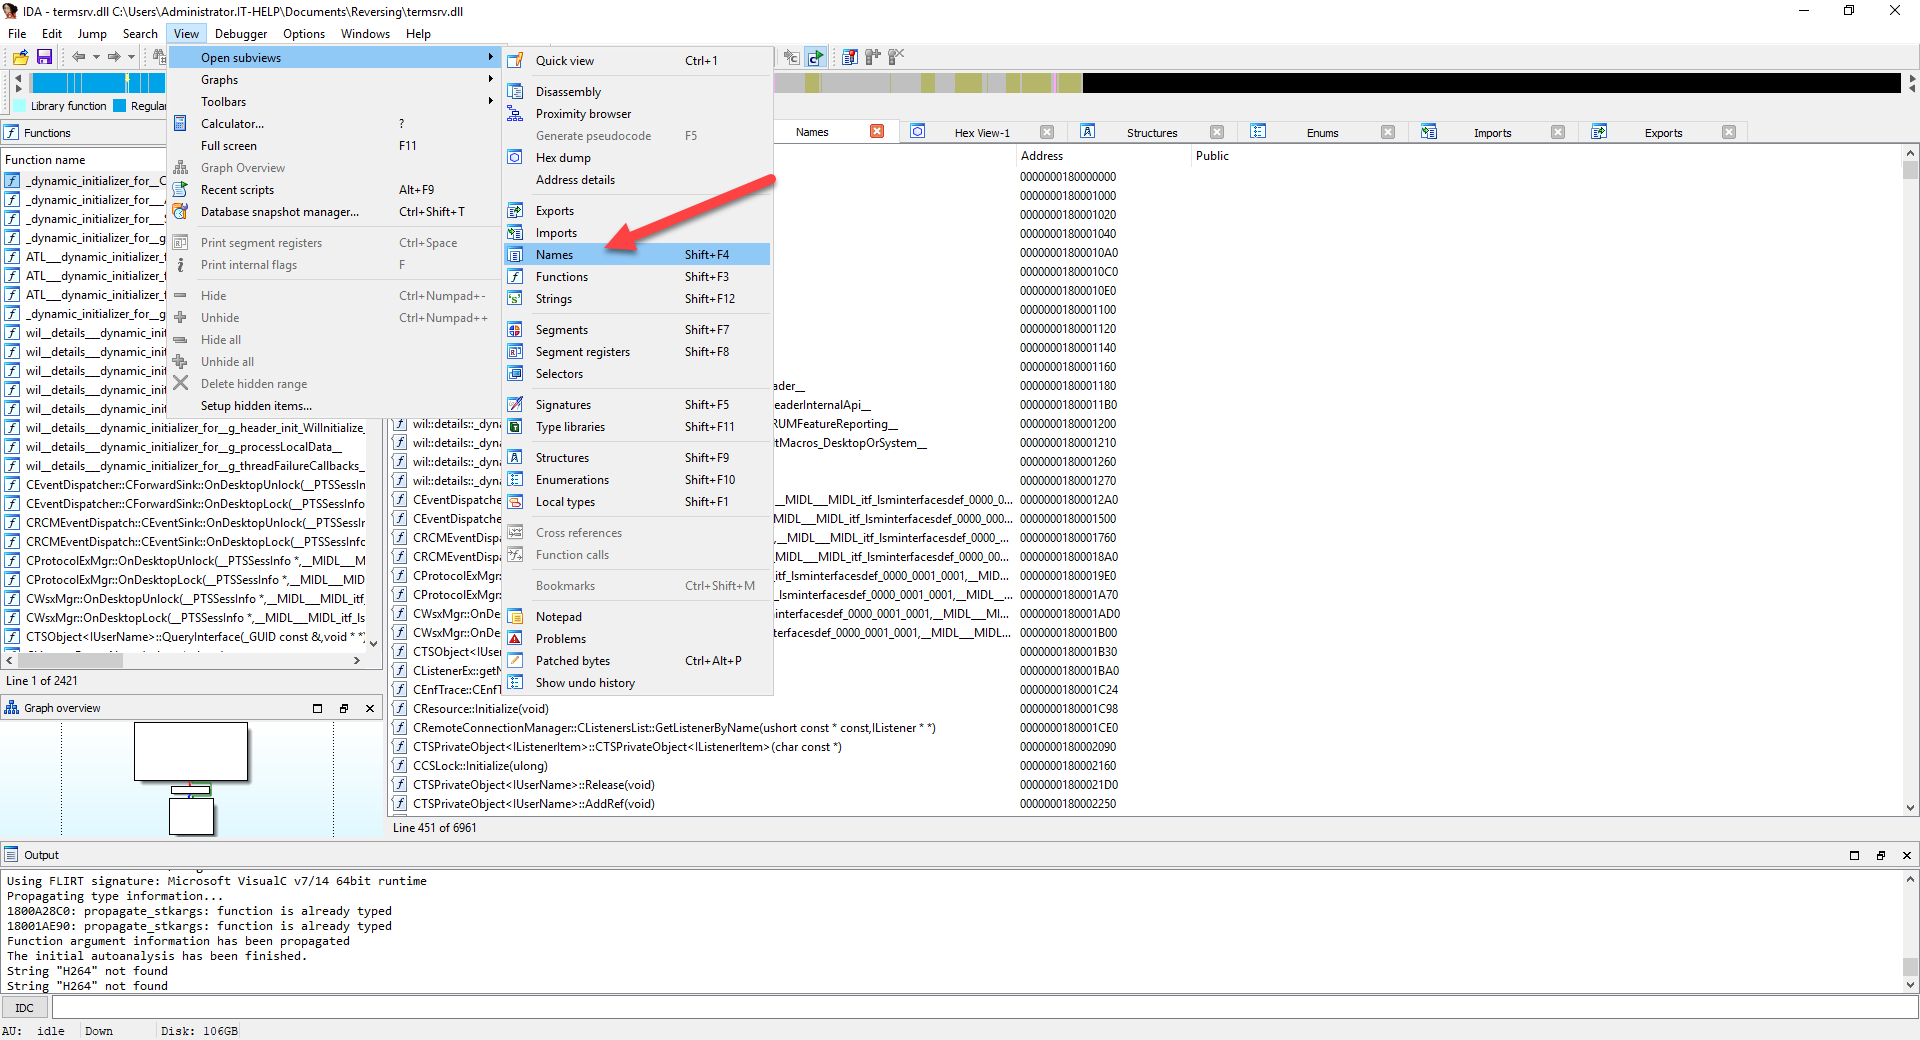Image resolution: width=1920 pixels, height=1040 pixels.
Task: Open Proximity browser from the submenu
Action: click(x=583, y=114)
